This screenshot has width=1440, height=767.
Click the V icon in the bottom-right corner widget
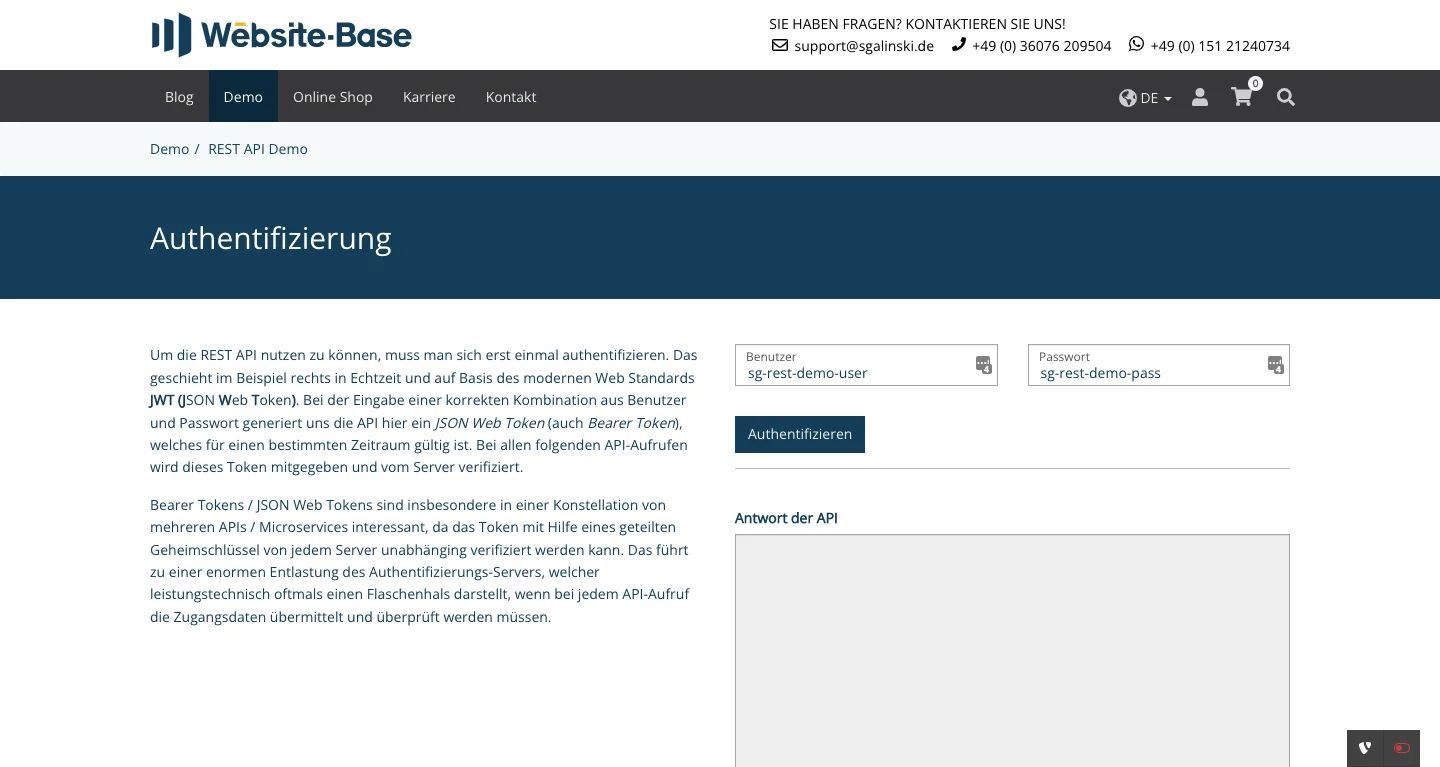tap(1364, 748)
